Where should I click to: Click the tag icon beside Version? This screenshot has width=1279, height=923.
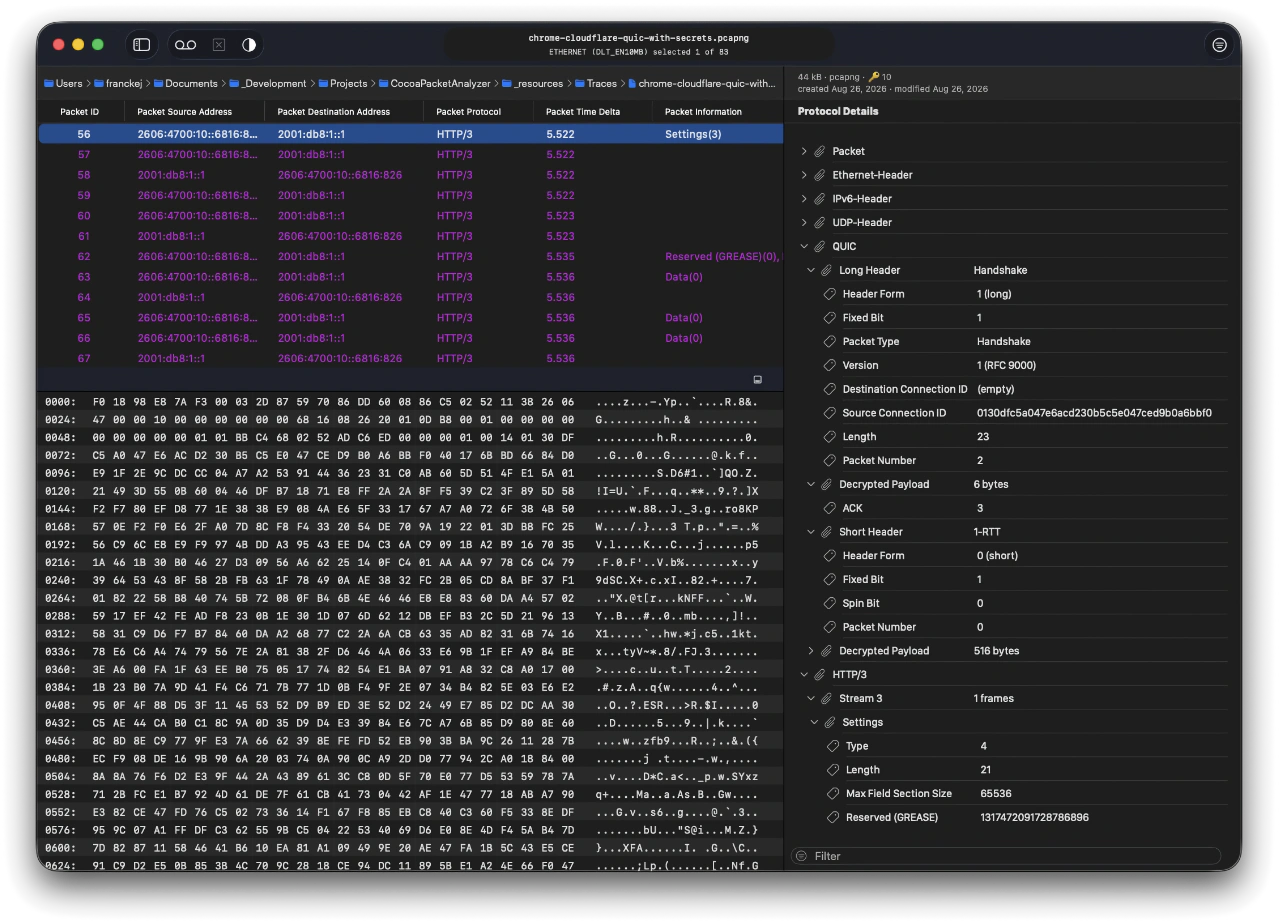pos(829,365)
